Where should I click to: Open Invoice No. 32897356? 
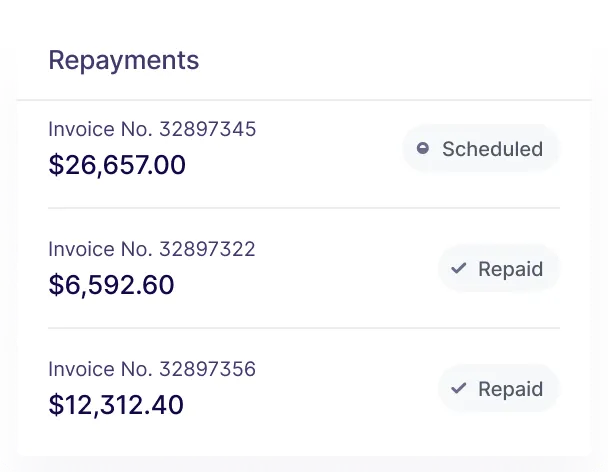point(152,369)
